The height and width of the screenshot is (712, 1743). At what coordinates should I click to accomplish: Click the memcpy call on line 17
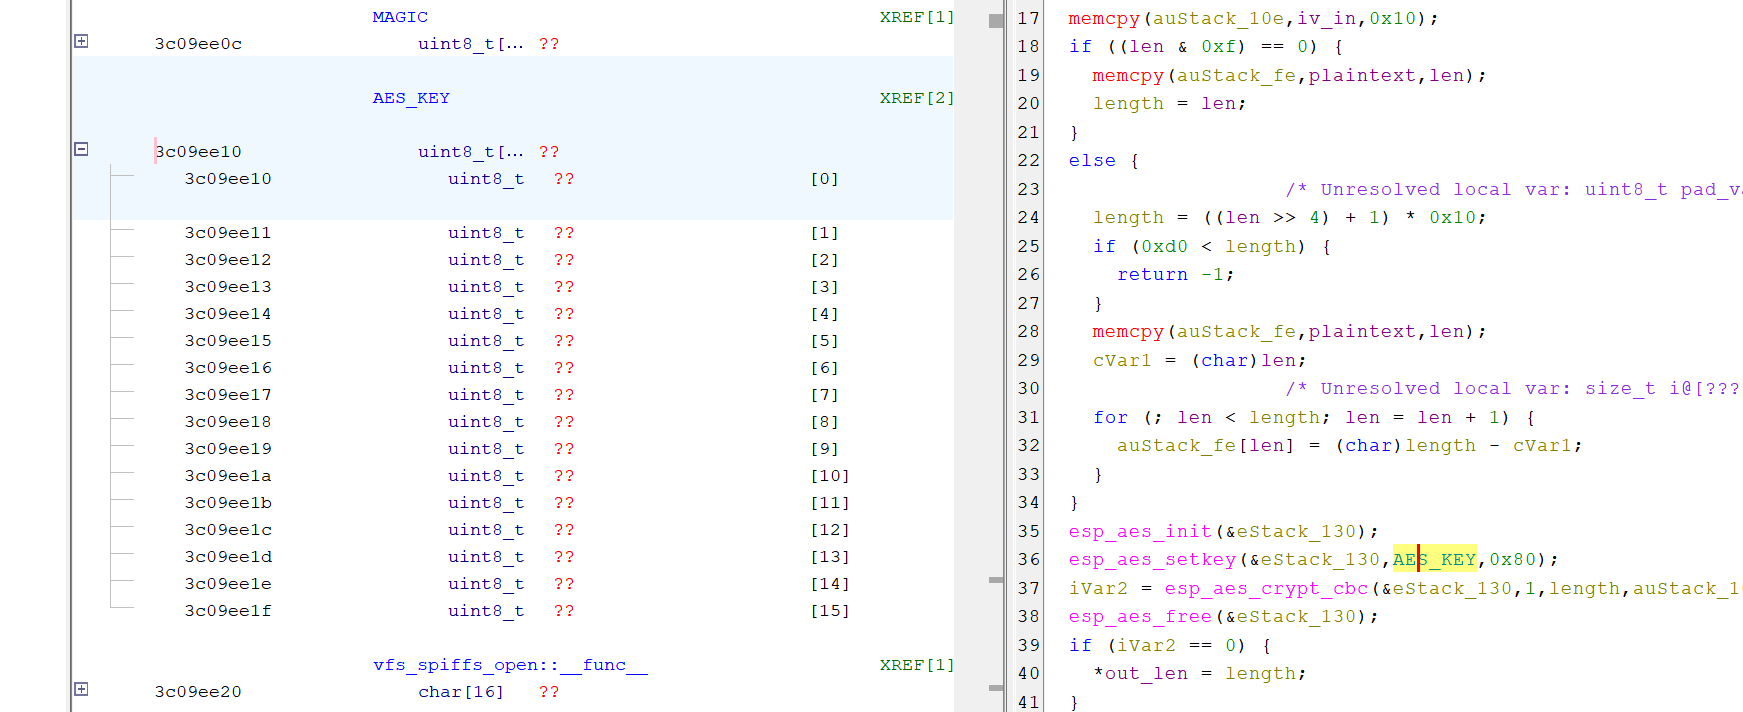[1103, 19]
